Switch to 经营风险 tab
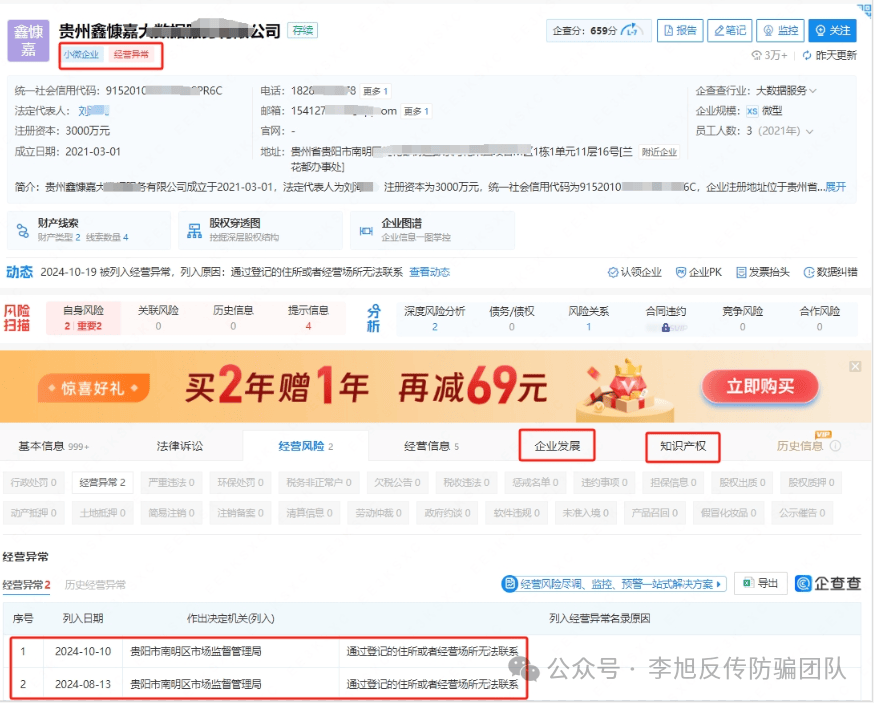Image resolution: width=874 pixels, height=703 pixels. click(x=305, y=446)
